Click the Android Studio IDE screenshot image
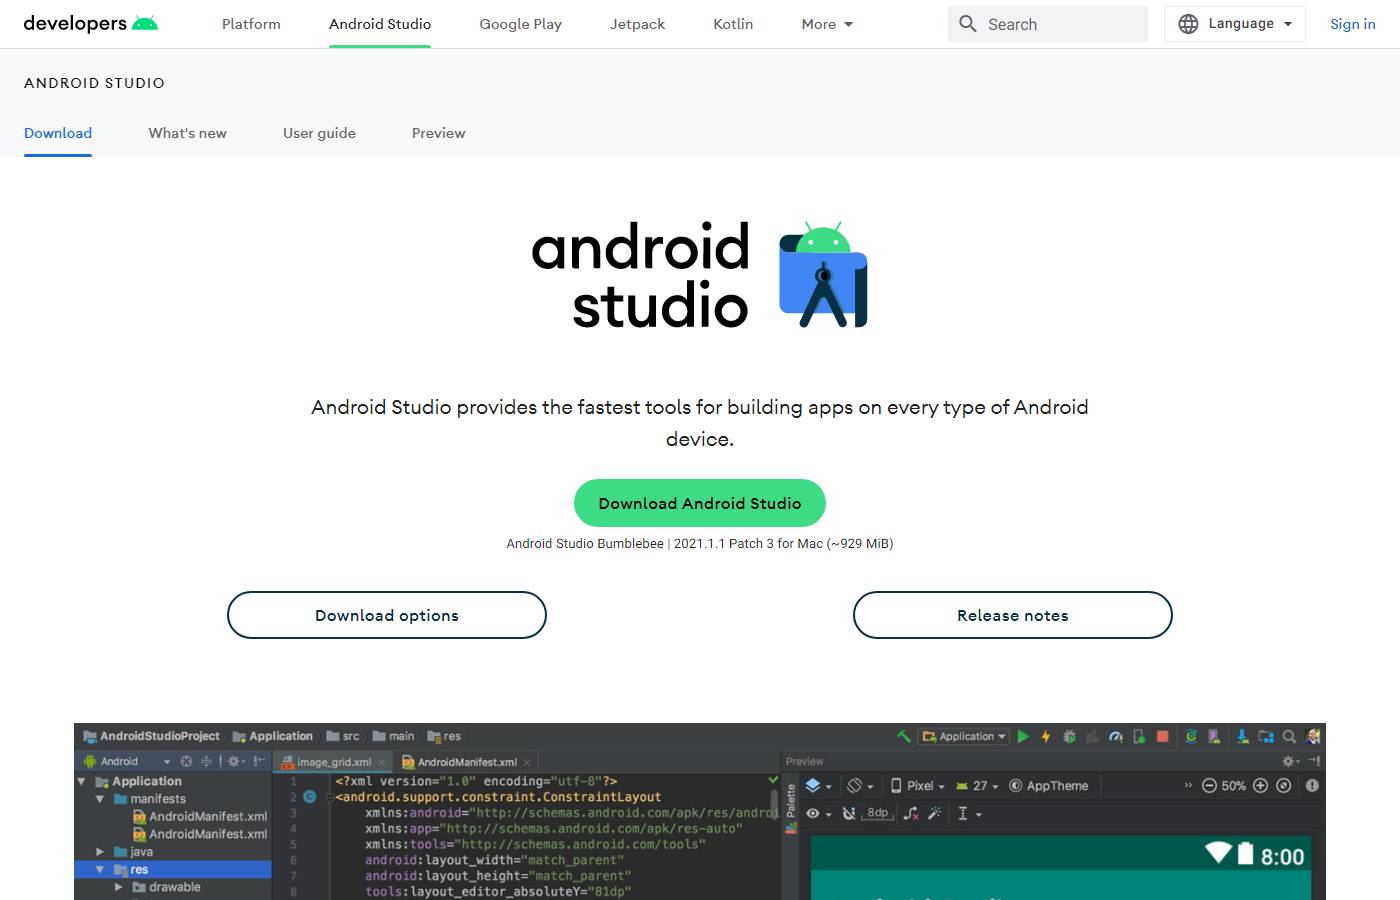Screen dimensions: 1400x900 point(700,811)
